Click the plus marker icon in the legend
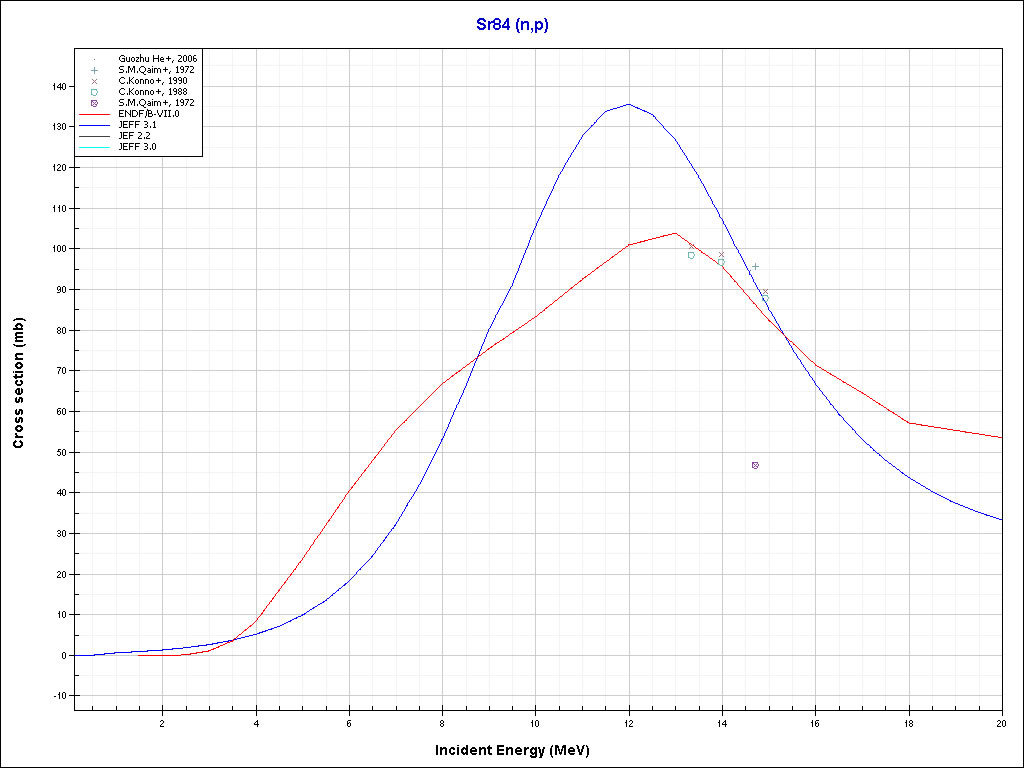This screenshot has height=768, width=1024. (94, 70)
